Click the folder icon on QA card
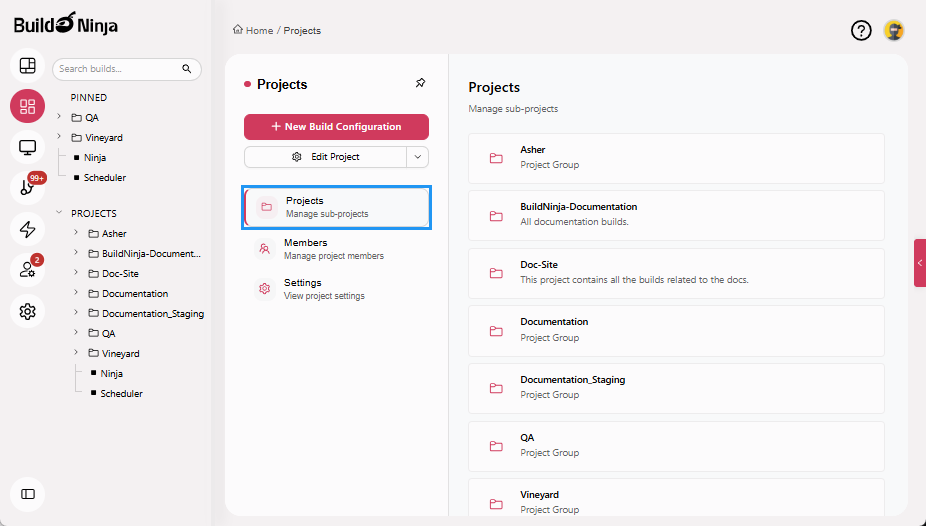 click(496, 446)
